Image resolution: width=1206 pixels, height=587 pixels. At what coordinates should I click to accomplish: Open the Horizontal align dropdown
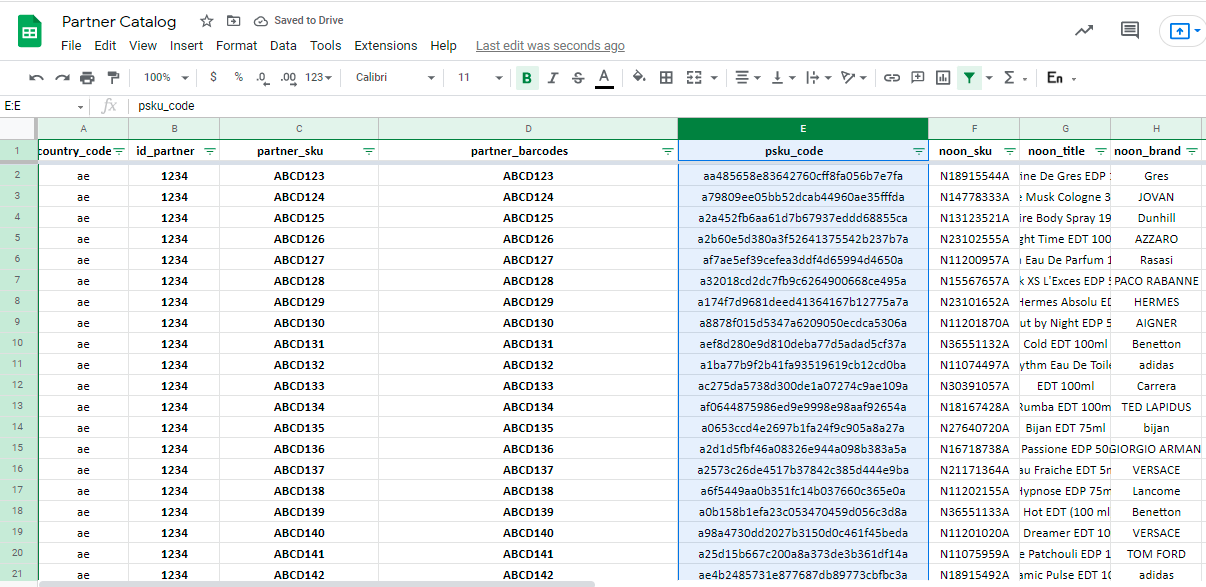(747, 77)
